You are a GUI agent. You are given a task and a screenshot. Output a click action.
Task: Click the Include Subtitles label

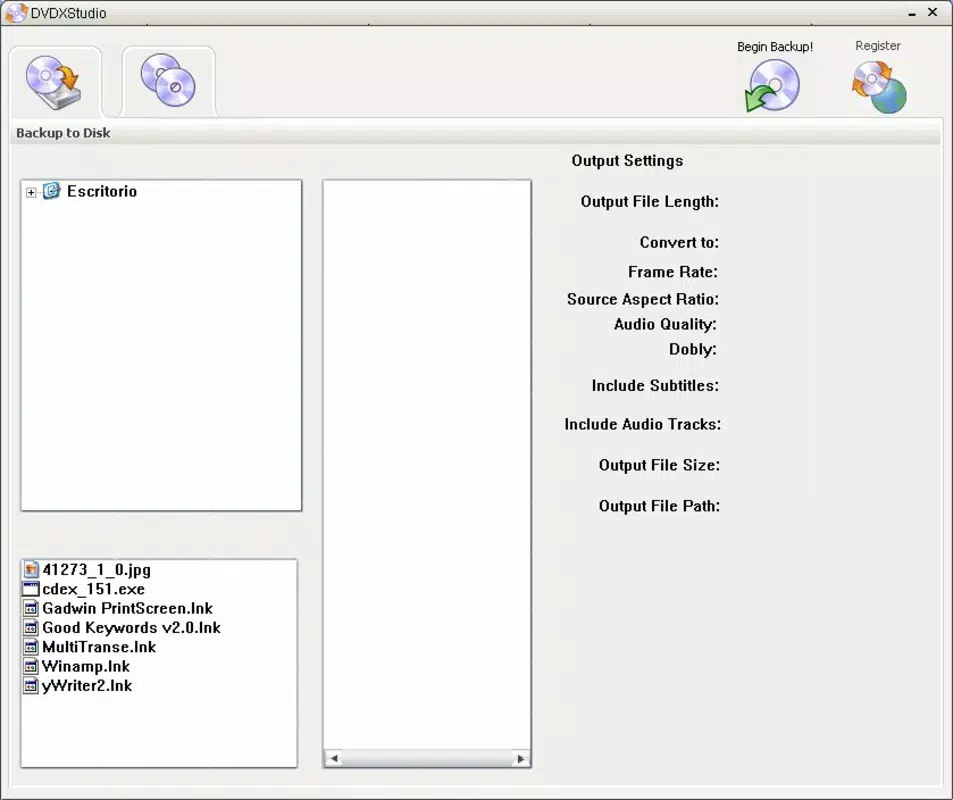655,385
